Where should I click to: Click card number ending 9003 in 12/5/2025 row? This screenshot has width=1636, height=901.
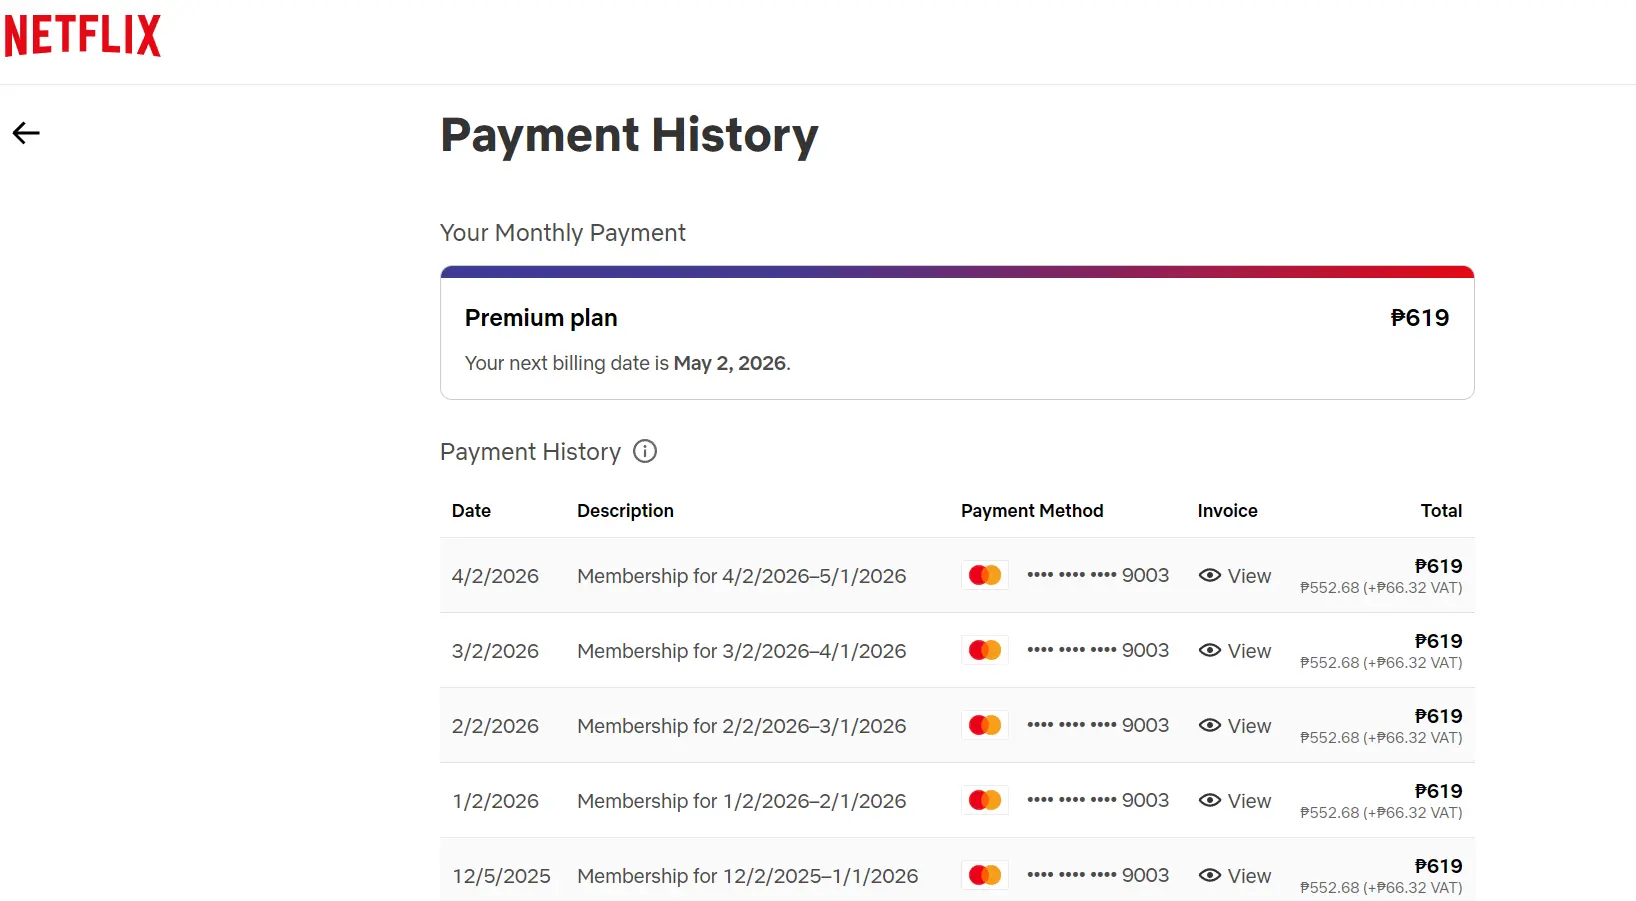(x=1098, y=875)
